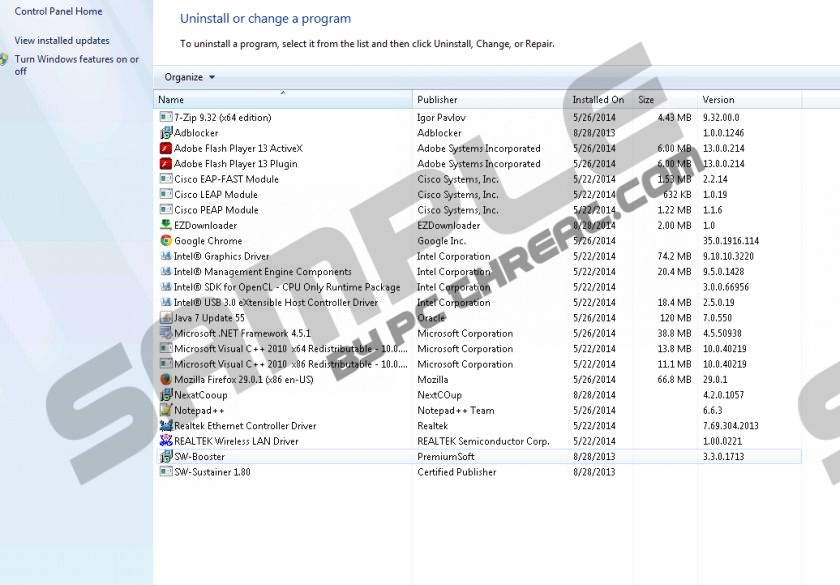
Task: Click publisher Oracle
Action: tap(431, 318)
